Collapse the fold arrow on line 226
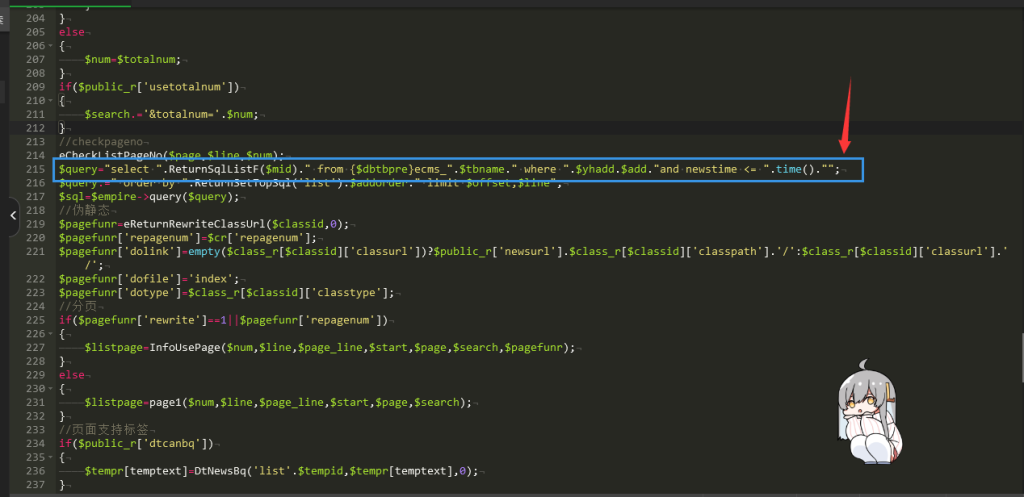Image resolution: width=1024 pixels, height=497 pixels. (50, 334)
